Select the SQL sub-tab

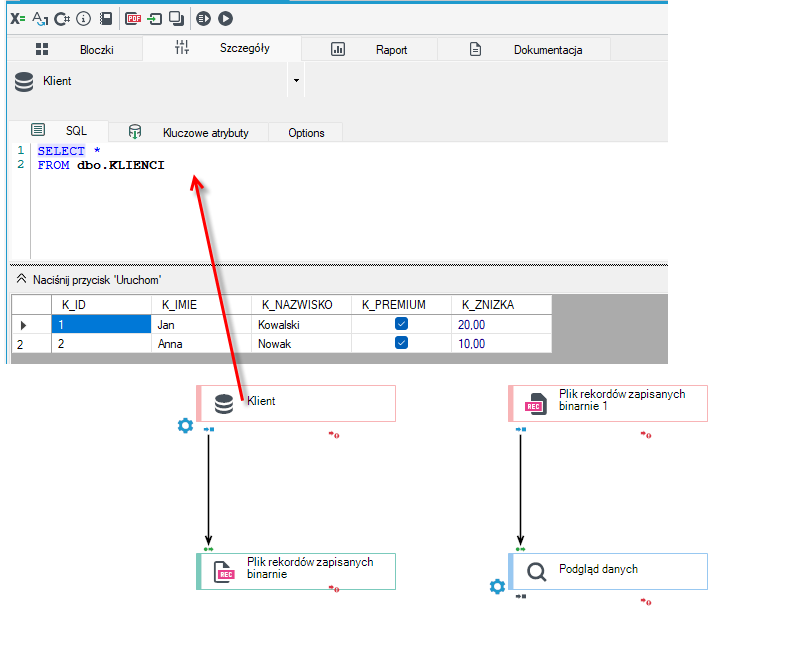click(59, 130)
